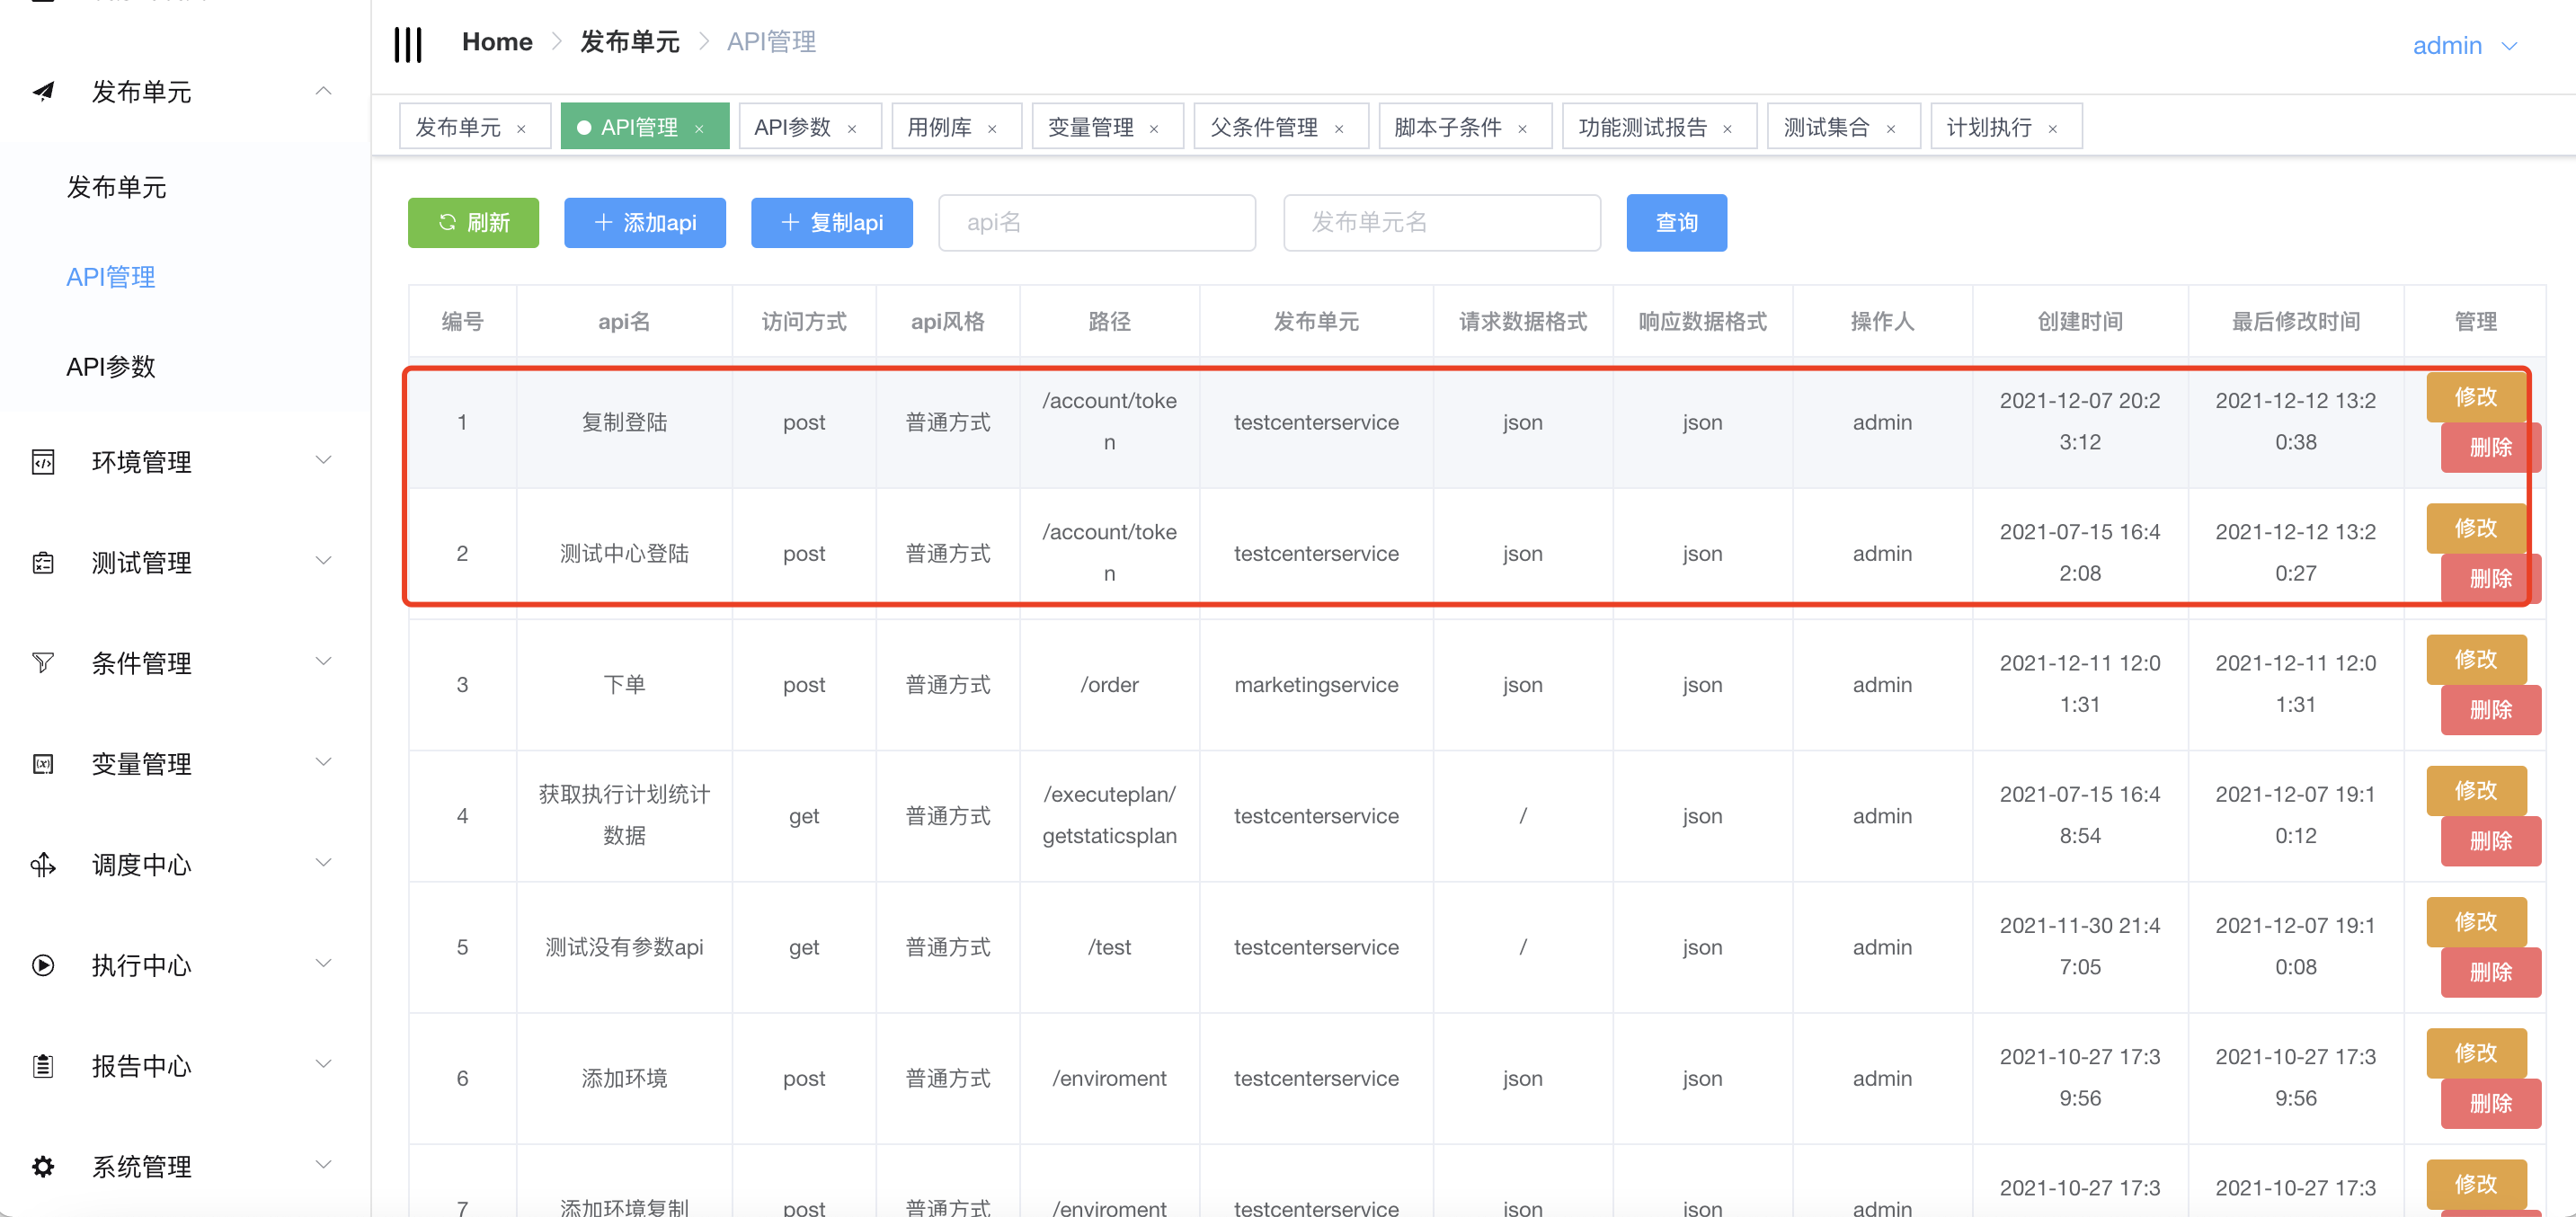Click 删除 for row 6 添加环境
The image size is (2576, 1217).
[2490, 1104]
